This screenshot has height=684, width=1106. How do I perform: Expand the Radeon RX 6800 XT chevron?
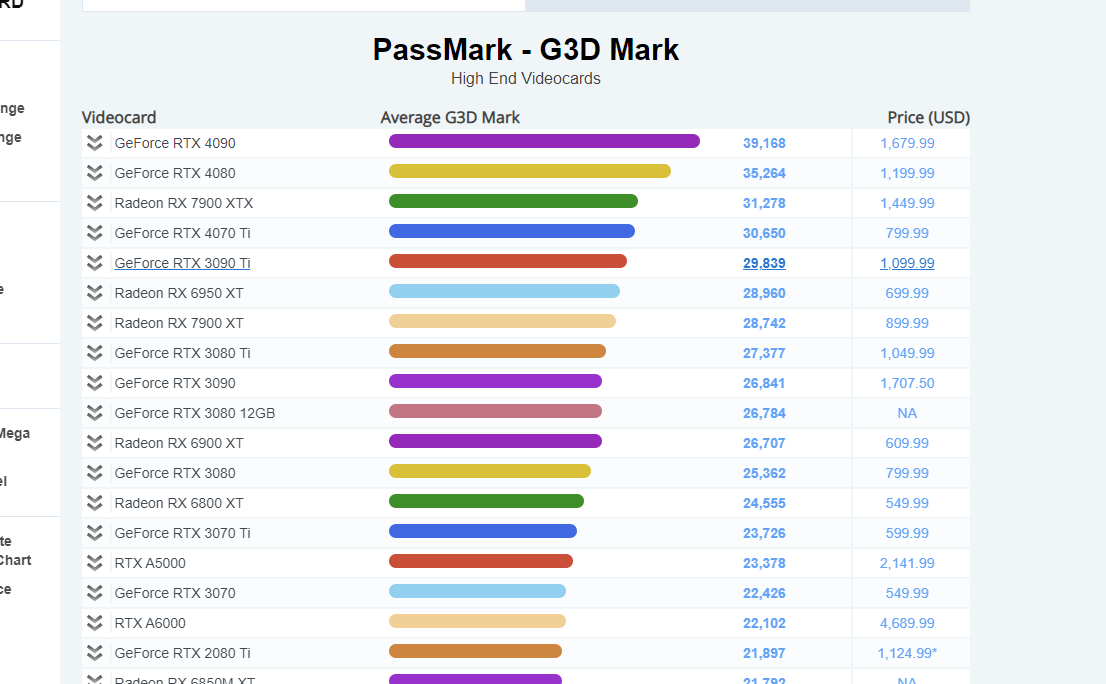point(95,503)
